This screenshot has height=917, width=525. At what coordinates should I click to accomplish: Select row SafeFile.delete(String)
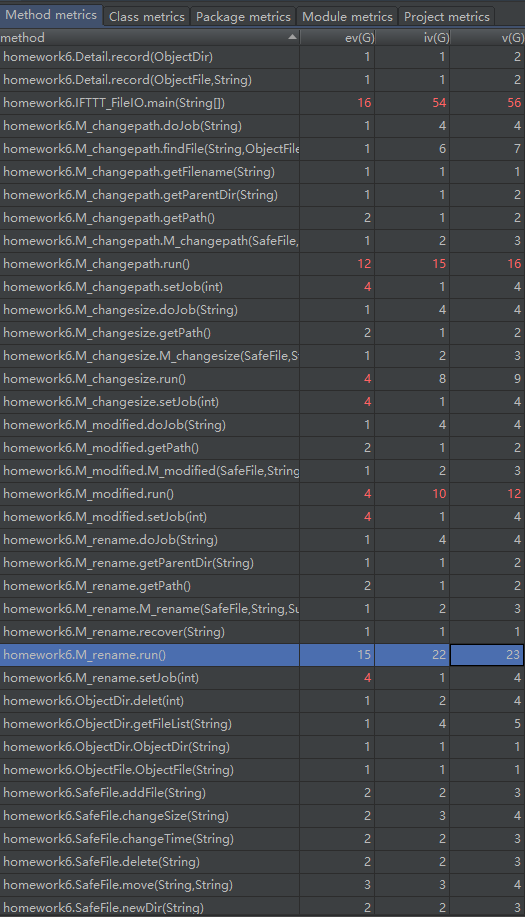pos(262,862)
